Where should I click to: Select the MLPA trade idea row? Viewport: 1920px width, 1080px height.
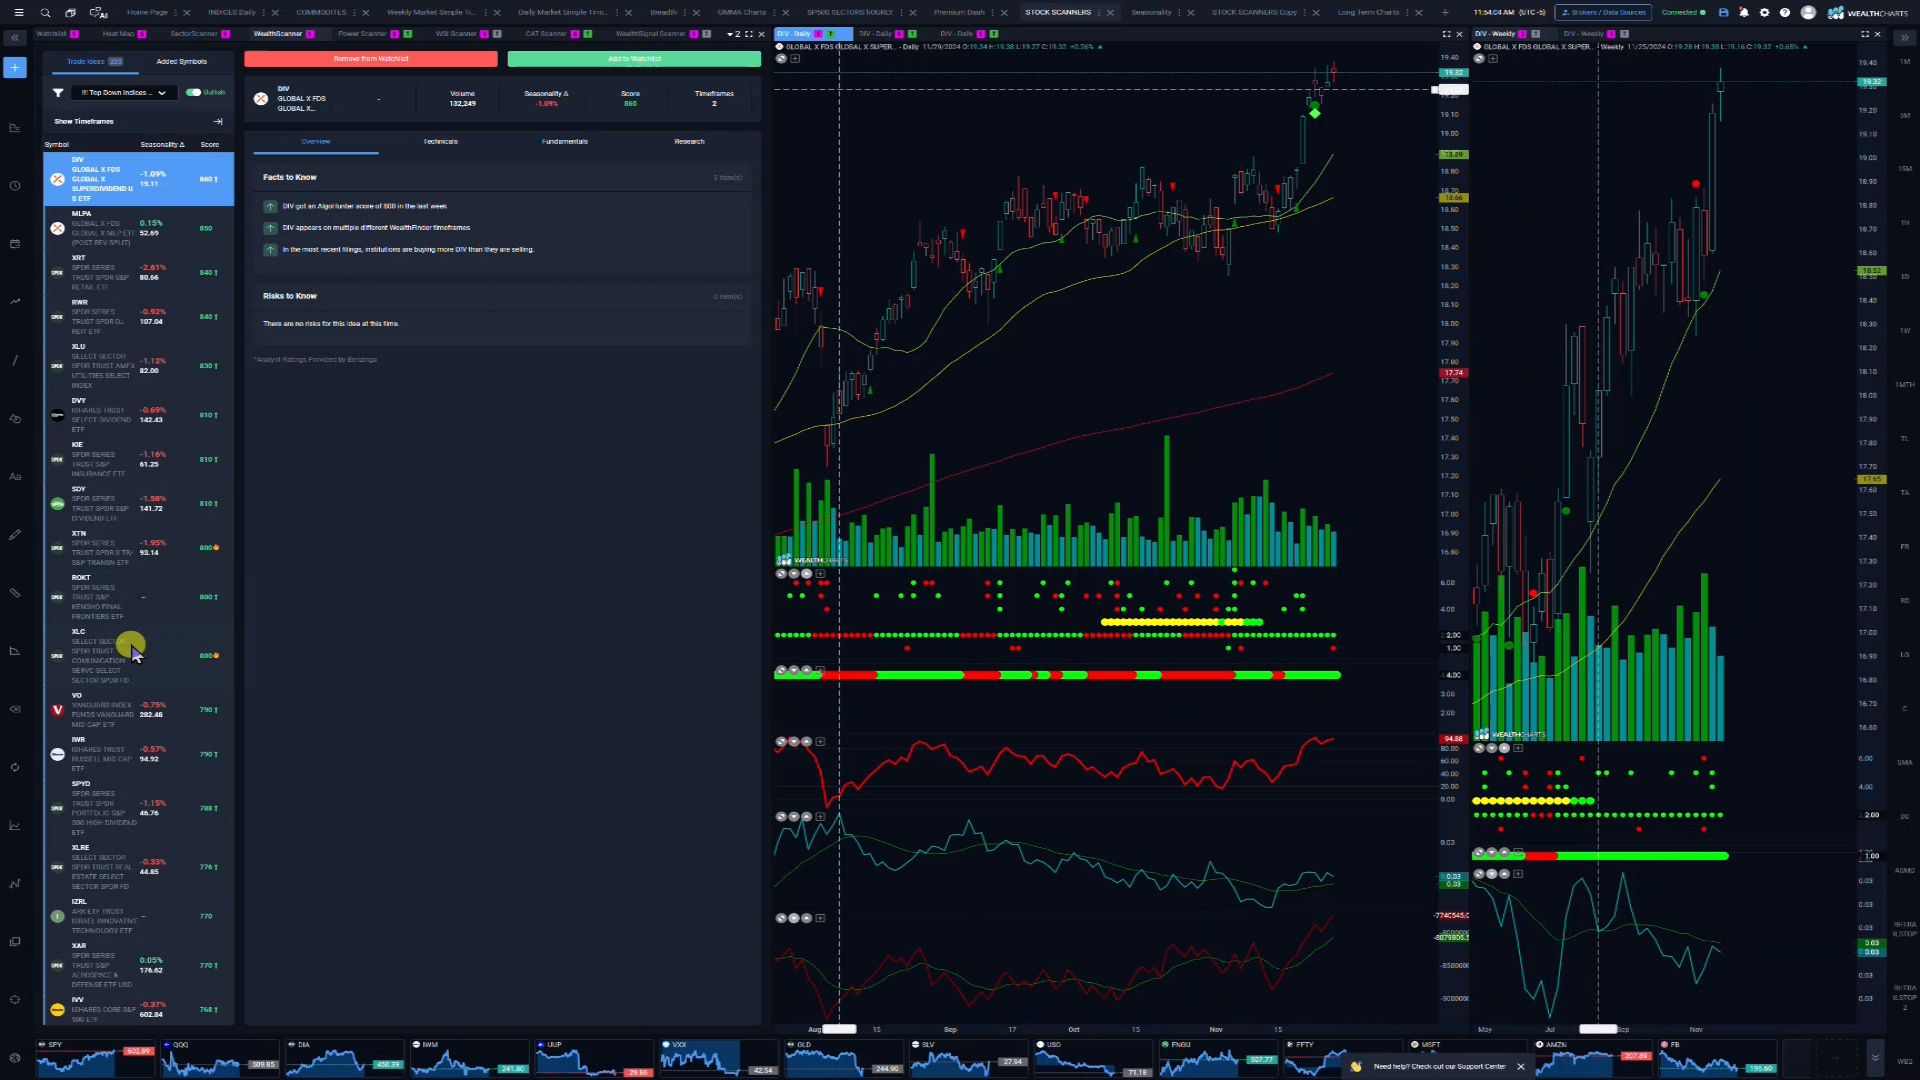point(138,228)
